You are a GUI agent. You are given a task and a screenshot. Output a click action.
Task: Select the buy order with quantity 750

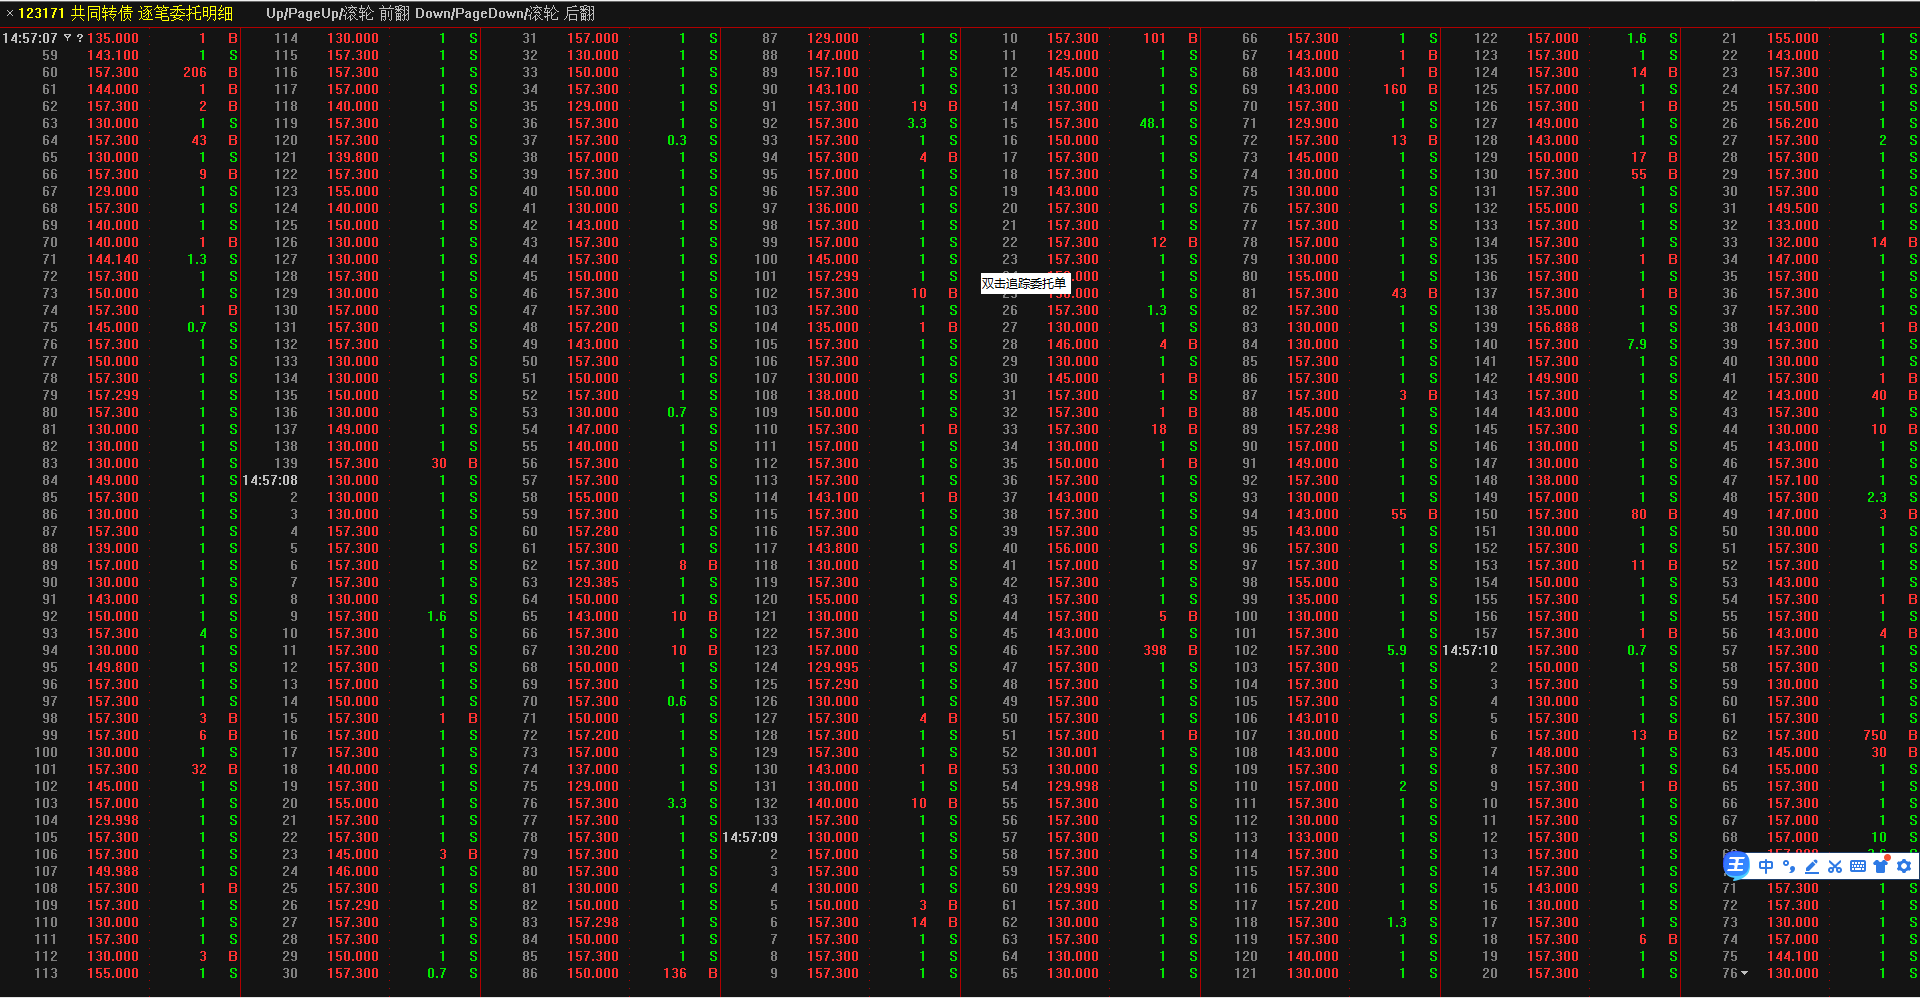(x=1874, y=735)
